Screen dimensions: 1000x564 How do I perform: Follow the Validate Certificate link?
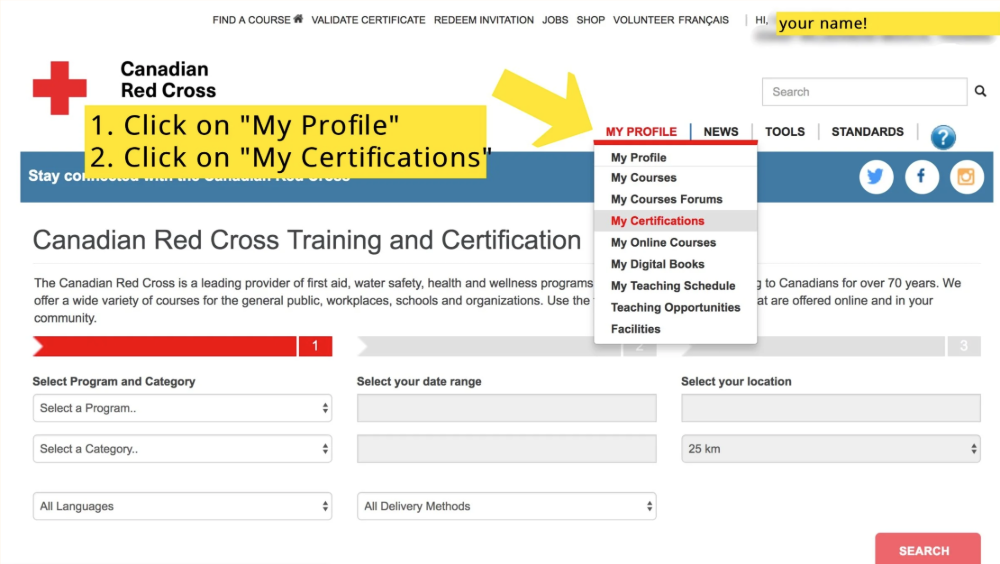pos(368,20)
